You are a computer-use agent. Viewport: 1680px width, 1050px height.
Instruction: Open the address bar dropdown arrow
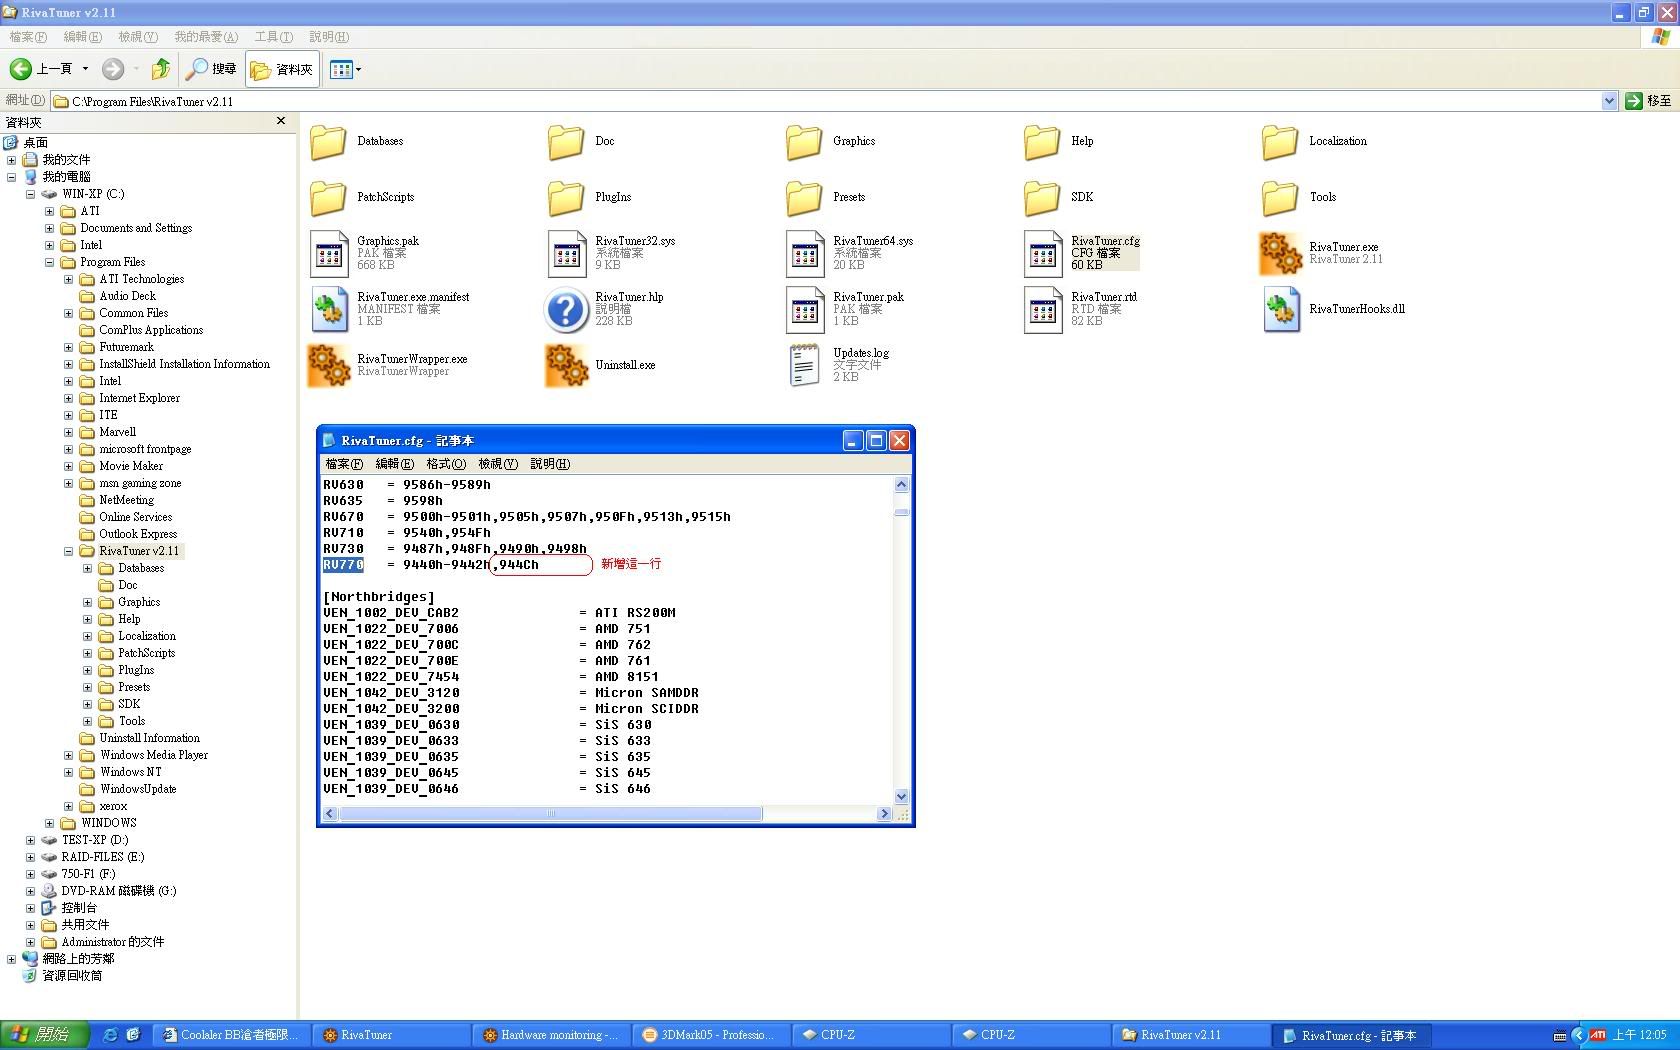[1609, 101]
